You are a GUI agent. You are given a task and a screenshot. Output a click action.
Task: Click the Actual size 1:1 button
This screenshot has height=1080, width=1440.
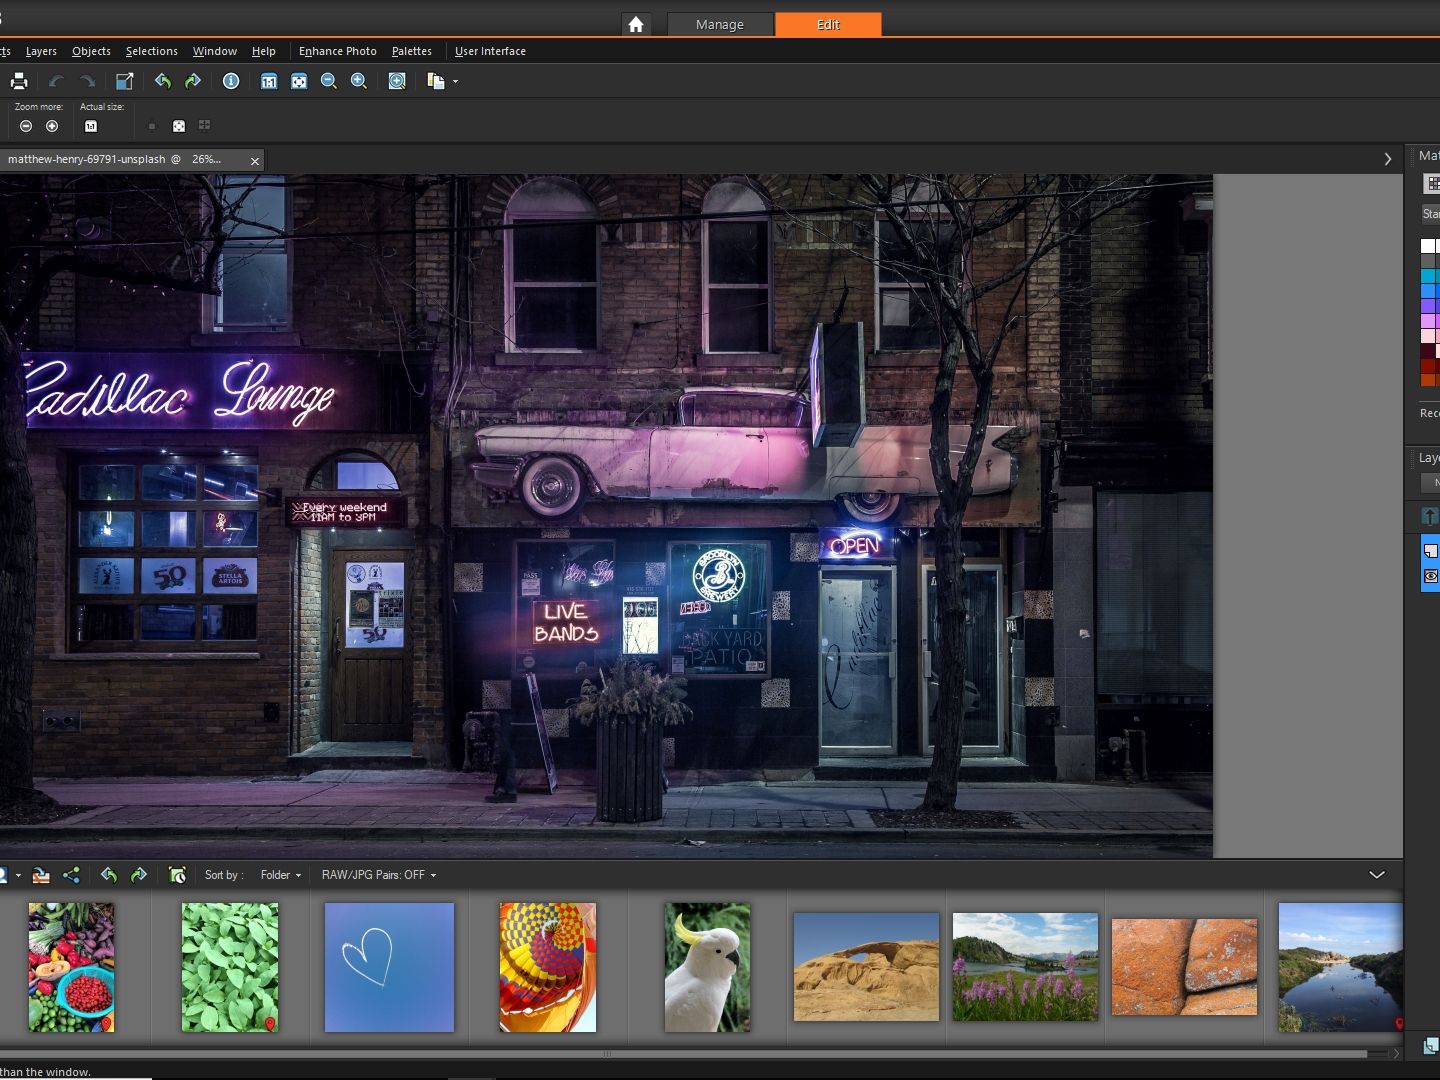(91, 126)
